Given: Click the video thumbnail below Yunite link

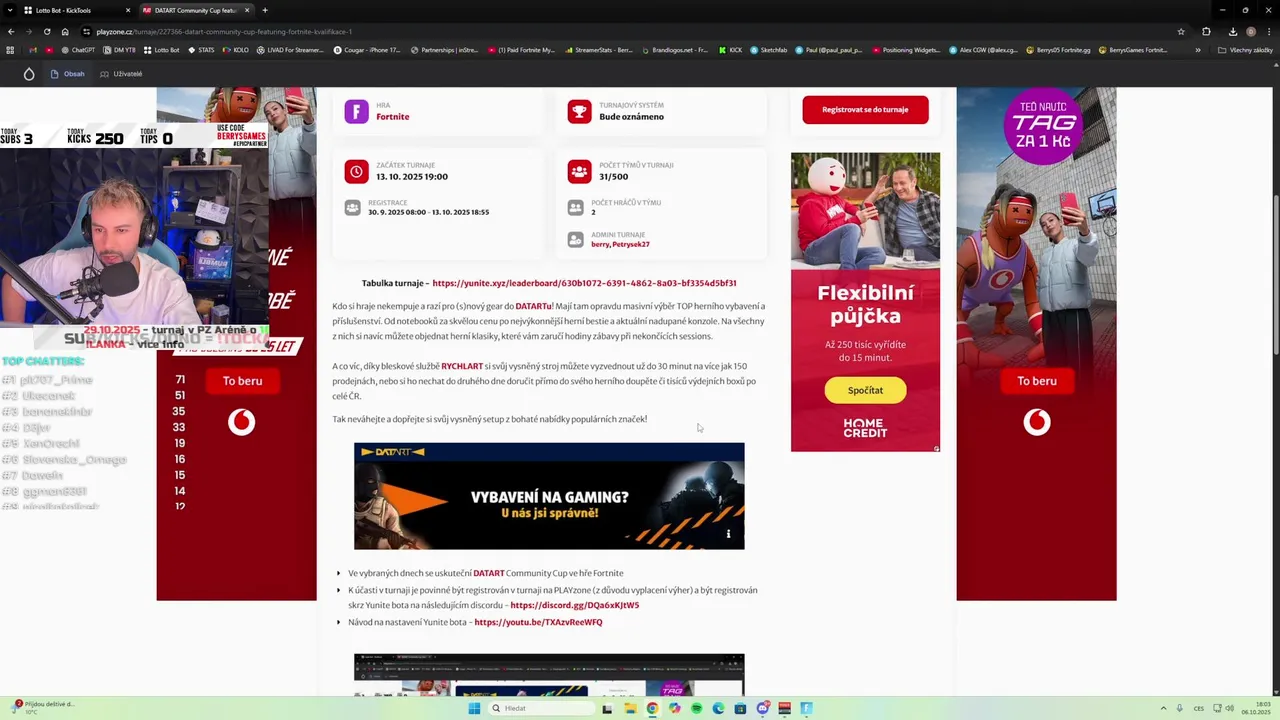Looking at the screenshot, I should point(549,675).
